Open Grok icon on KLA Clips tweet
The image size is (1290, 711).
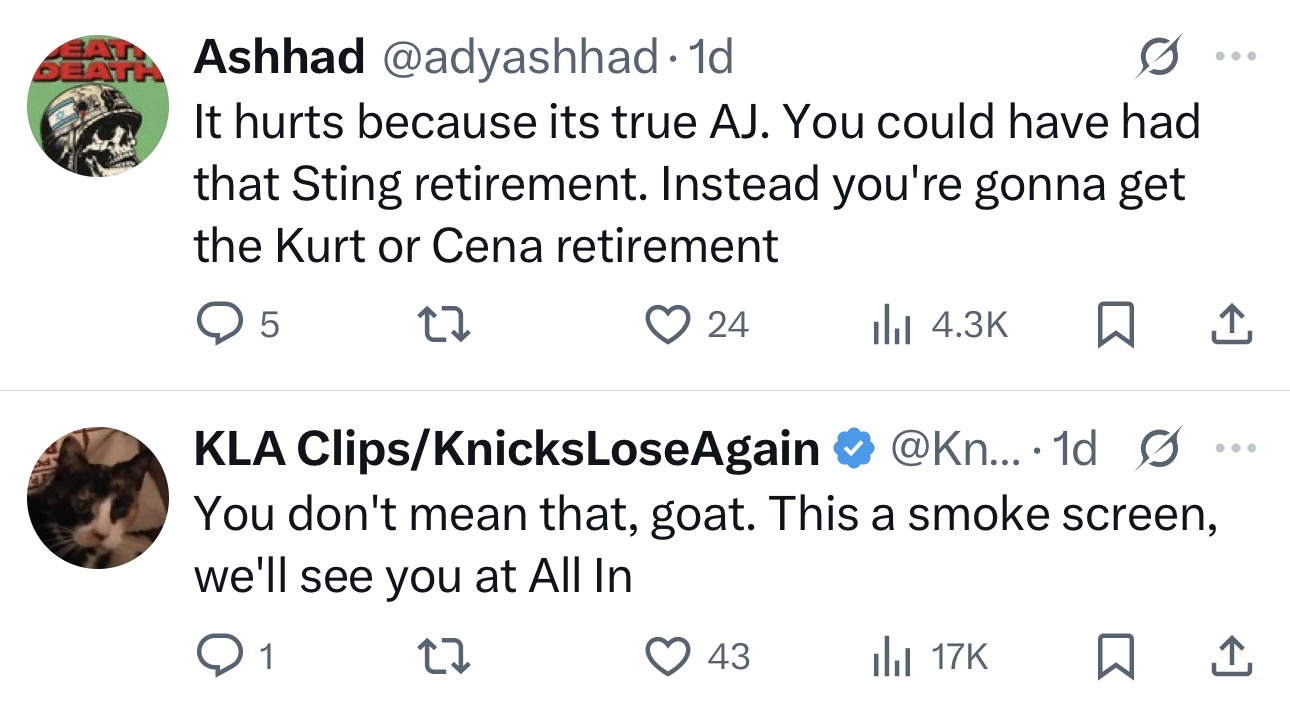[1159, 449]
